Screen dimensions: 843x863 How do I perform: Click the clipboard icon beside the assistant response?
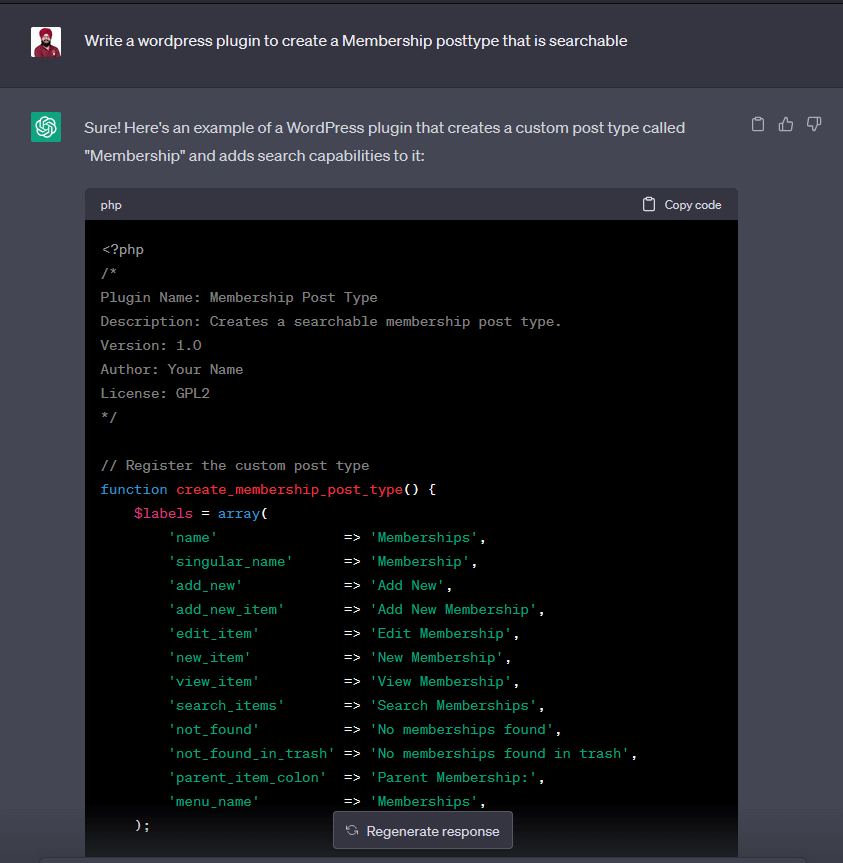[x=758, y=124]
